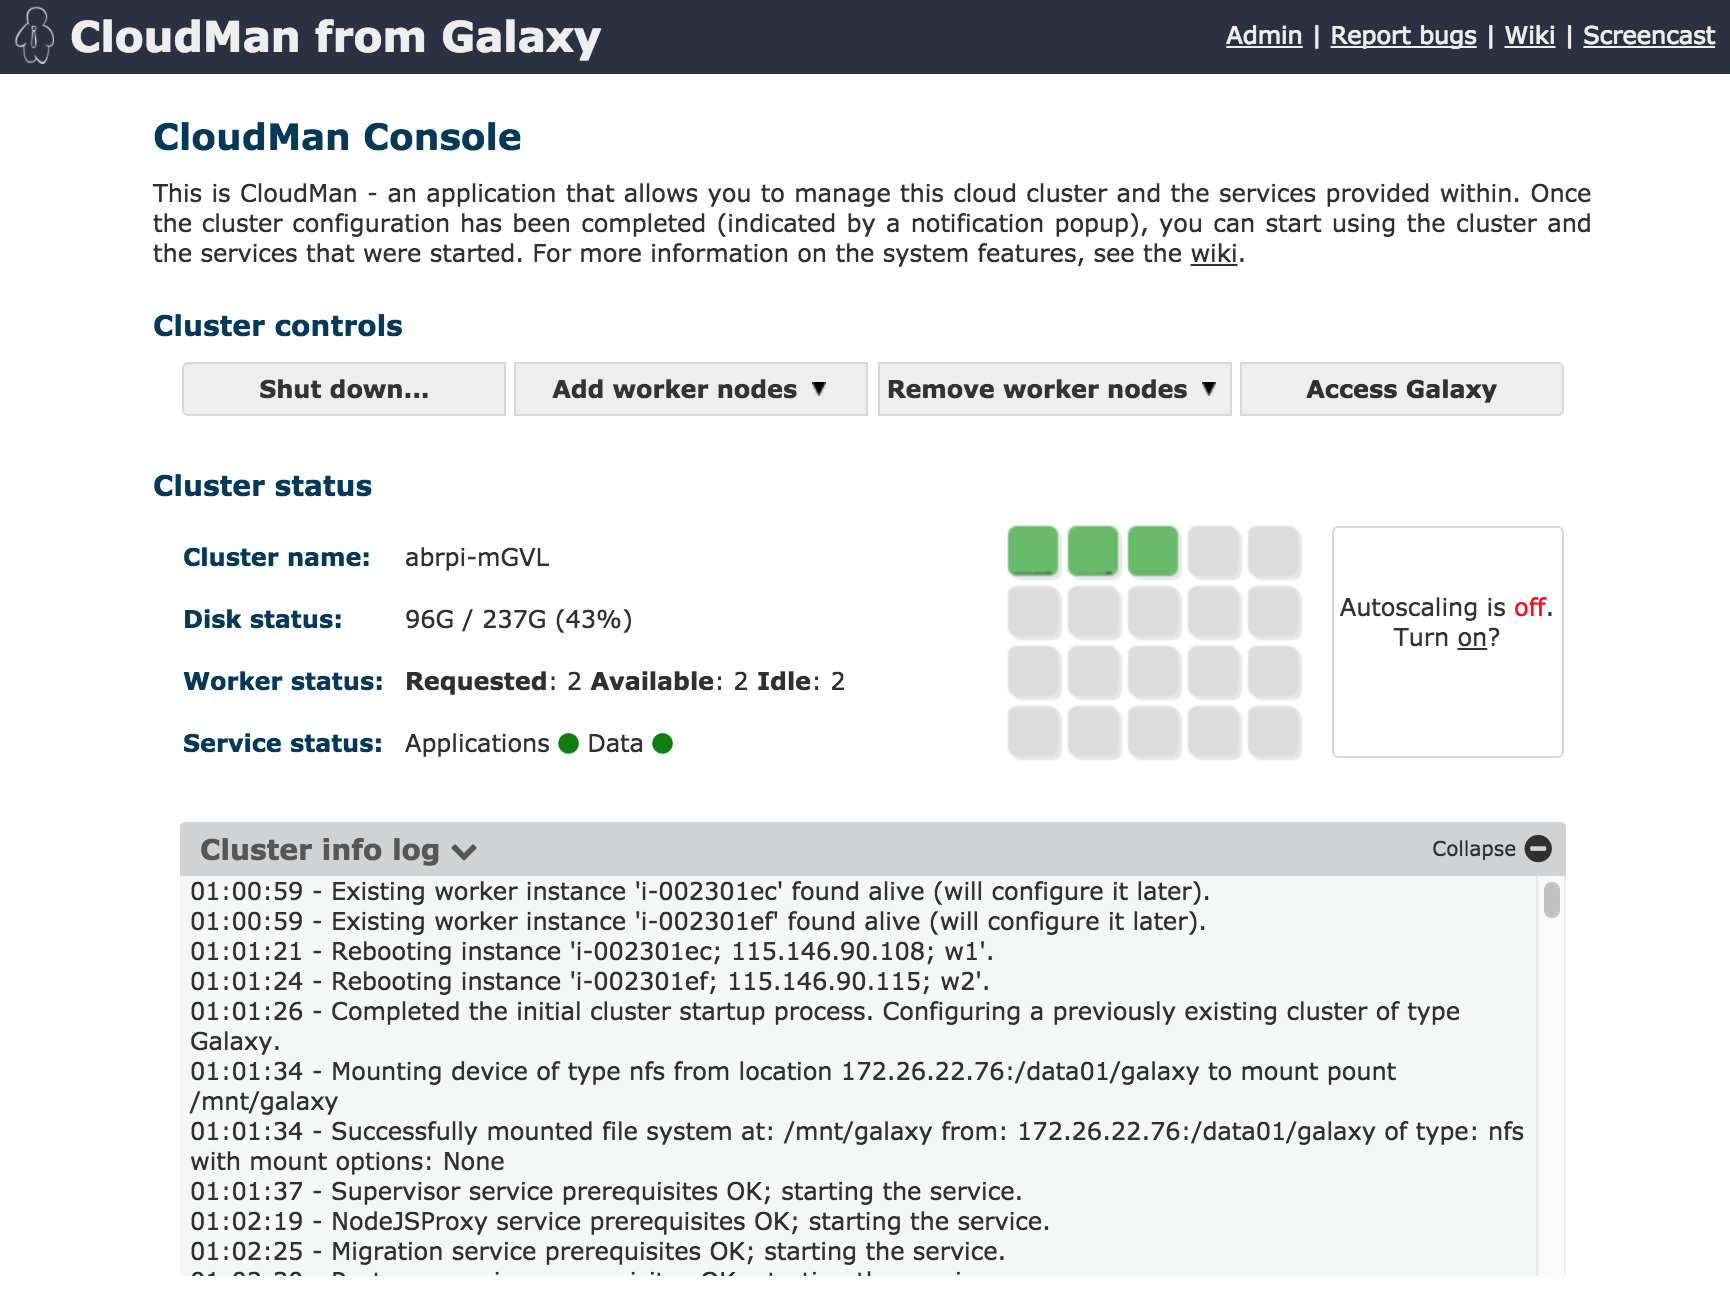Image resolution: width=1730 pixels, height=1300 pixels.
Task: Click the 'Applications' service text
Action: click(477, 743)
